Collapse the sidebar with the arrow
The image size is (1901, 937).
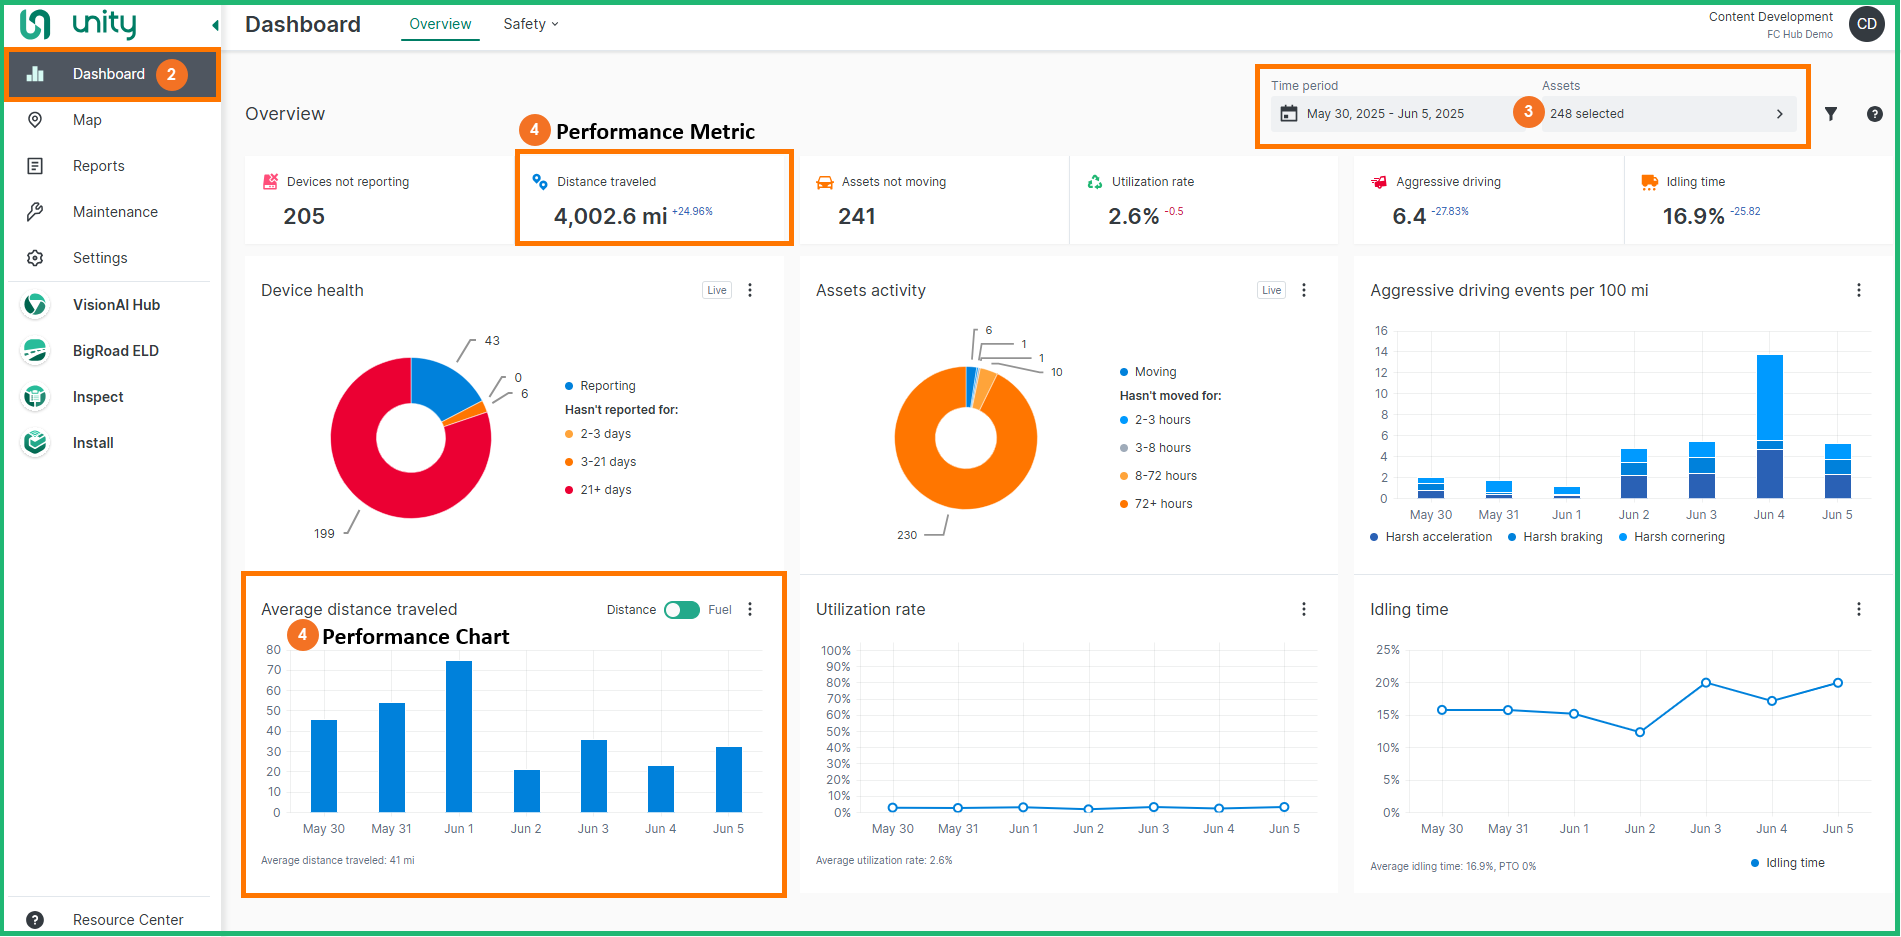(x=215, y=25)
